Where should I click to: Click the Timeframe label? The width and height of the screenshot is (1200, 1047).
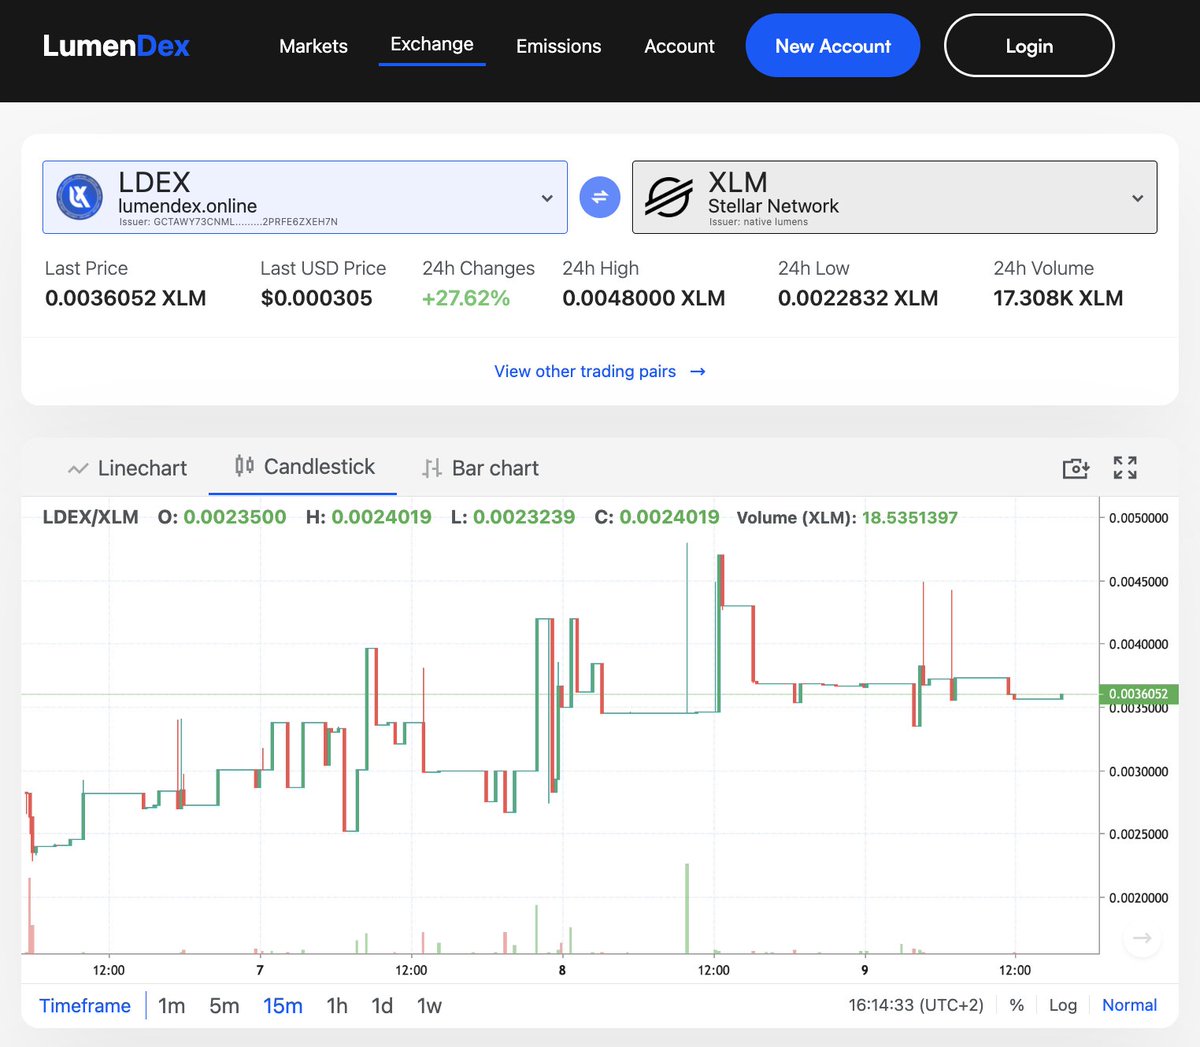pos(85,1006)
